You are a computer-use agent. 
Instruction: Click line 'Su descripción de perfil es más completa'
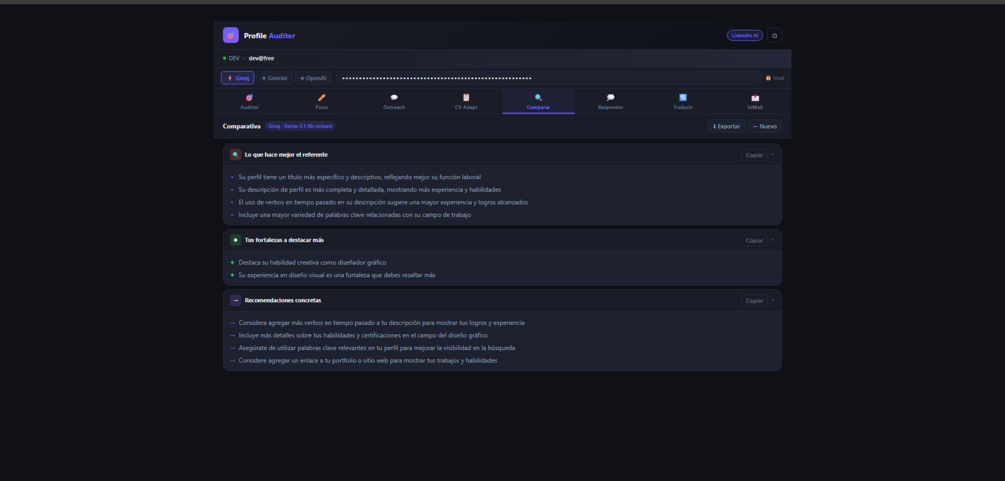click(x=370, y=190)
